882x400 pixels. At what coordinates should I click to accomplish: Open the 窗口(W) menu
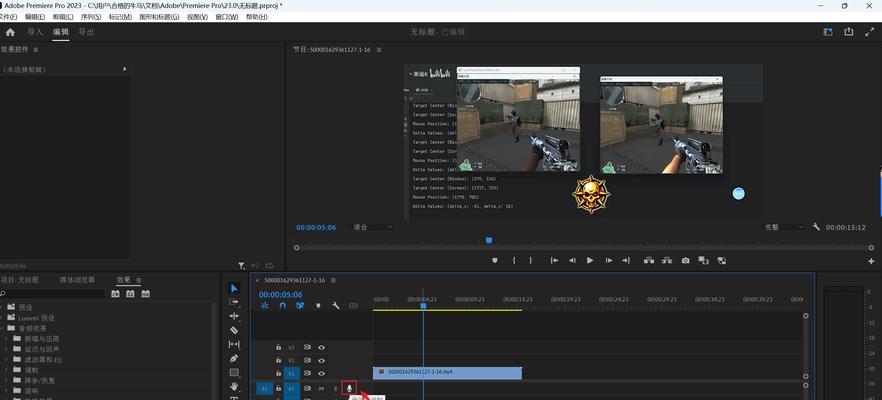click(227, 17)
